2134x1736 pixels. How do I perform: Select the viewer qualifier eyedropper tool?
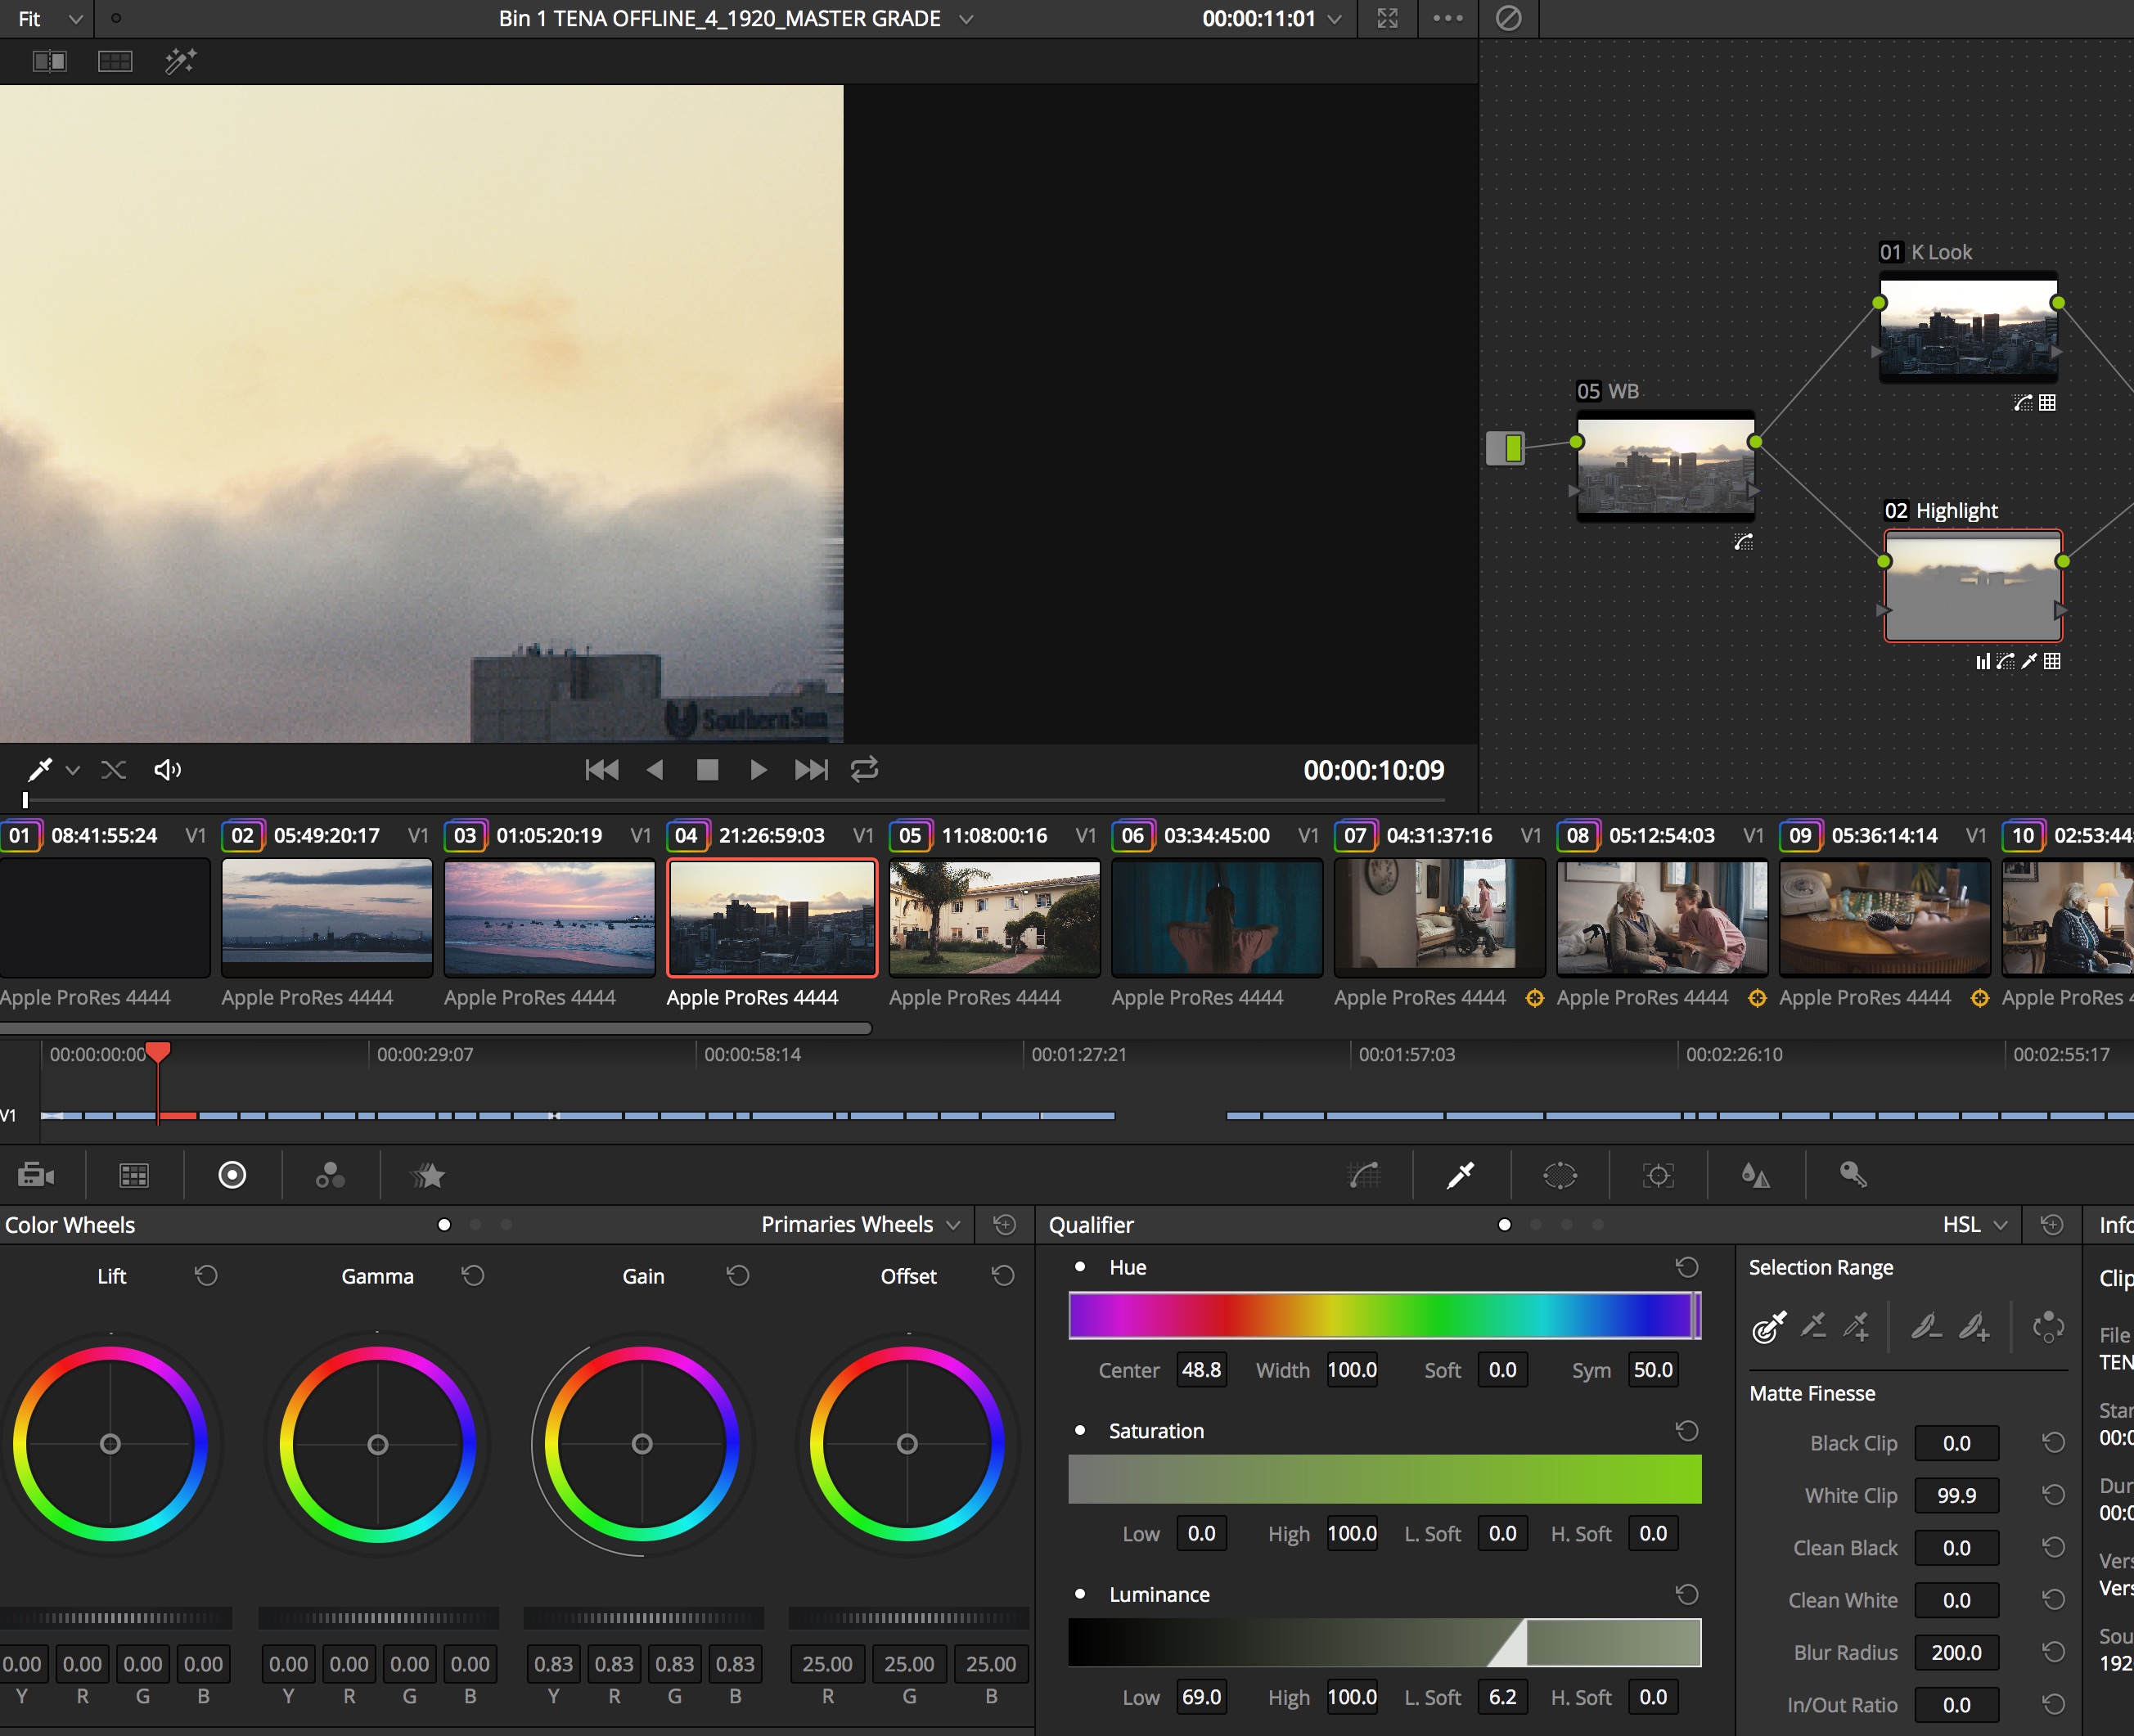[39, 770]
